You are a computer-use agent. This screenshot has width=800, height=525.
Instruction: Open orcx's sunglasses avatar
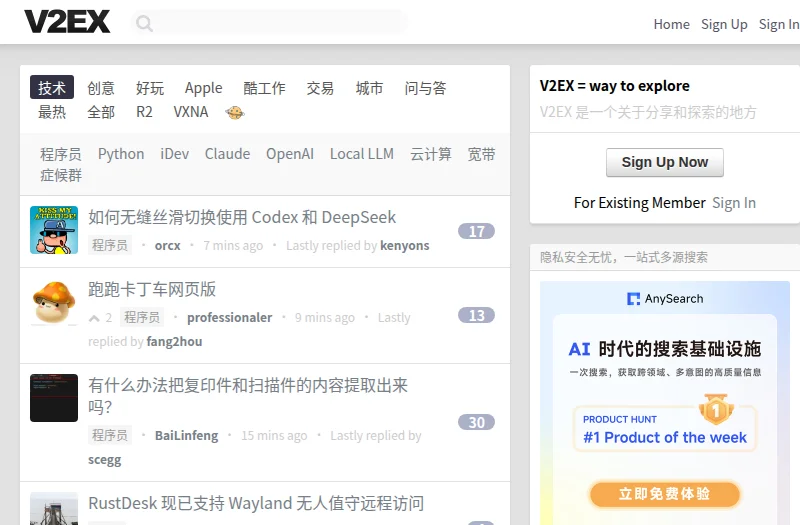click(54, 230)
